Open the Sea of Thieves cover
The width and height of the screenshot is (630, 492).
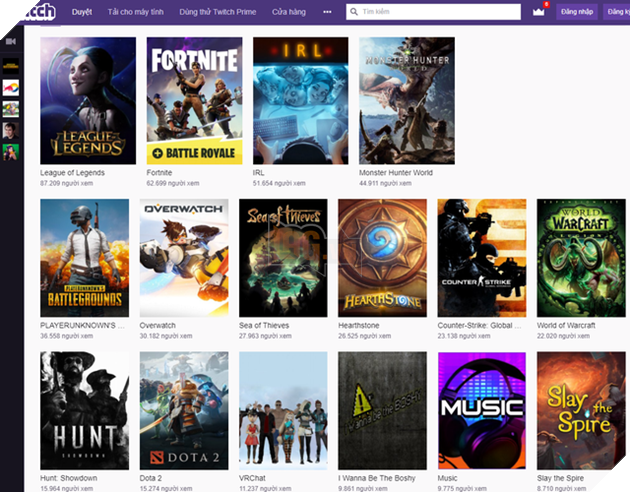click(283, 258)
